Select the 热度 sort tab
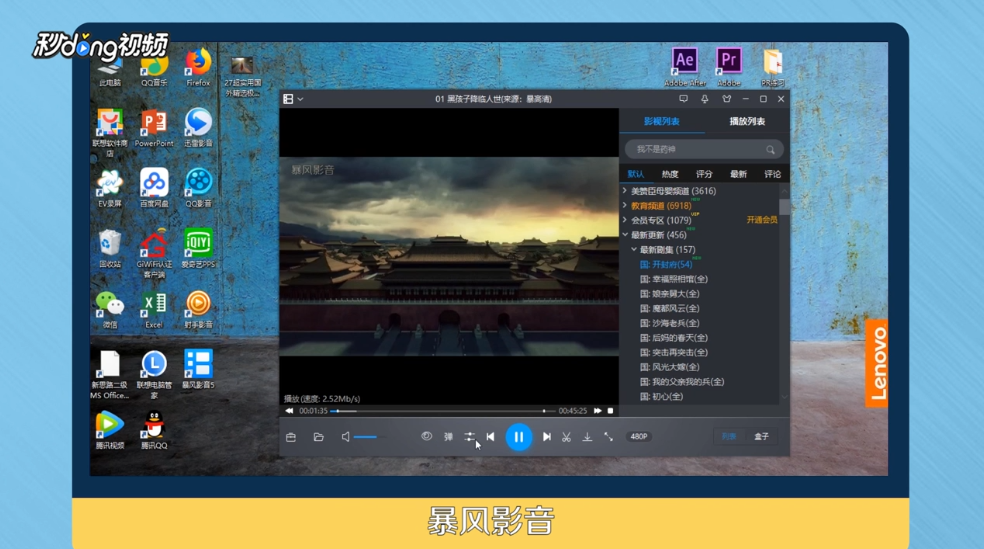The height and width of the screenshot is (549, 984). [x=670, y=174]
